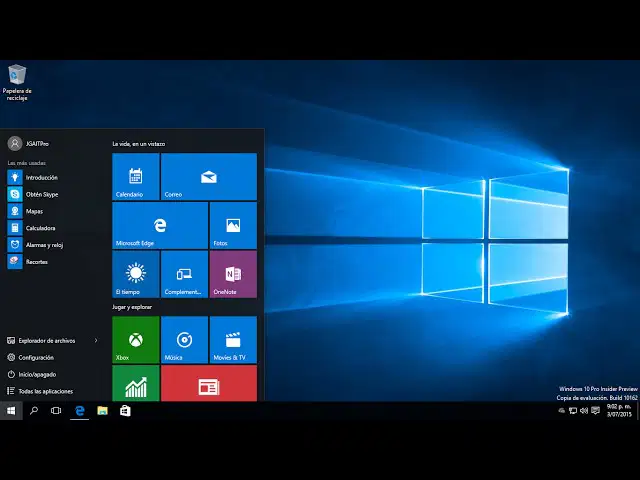Open Configuración settings

[x=31, y=357]
